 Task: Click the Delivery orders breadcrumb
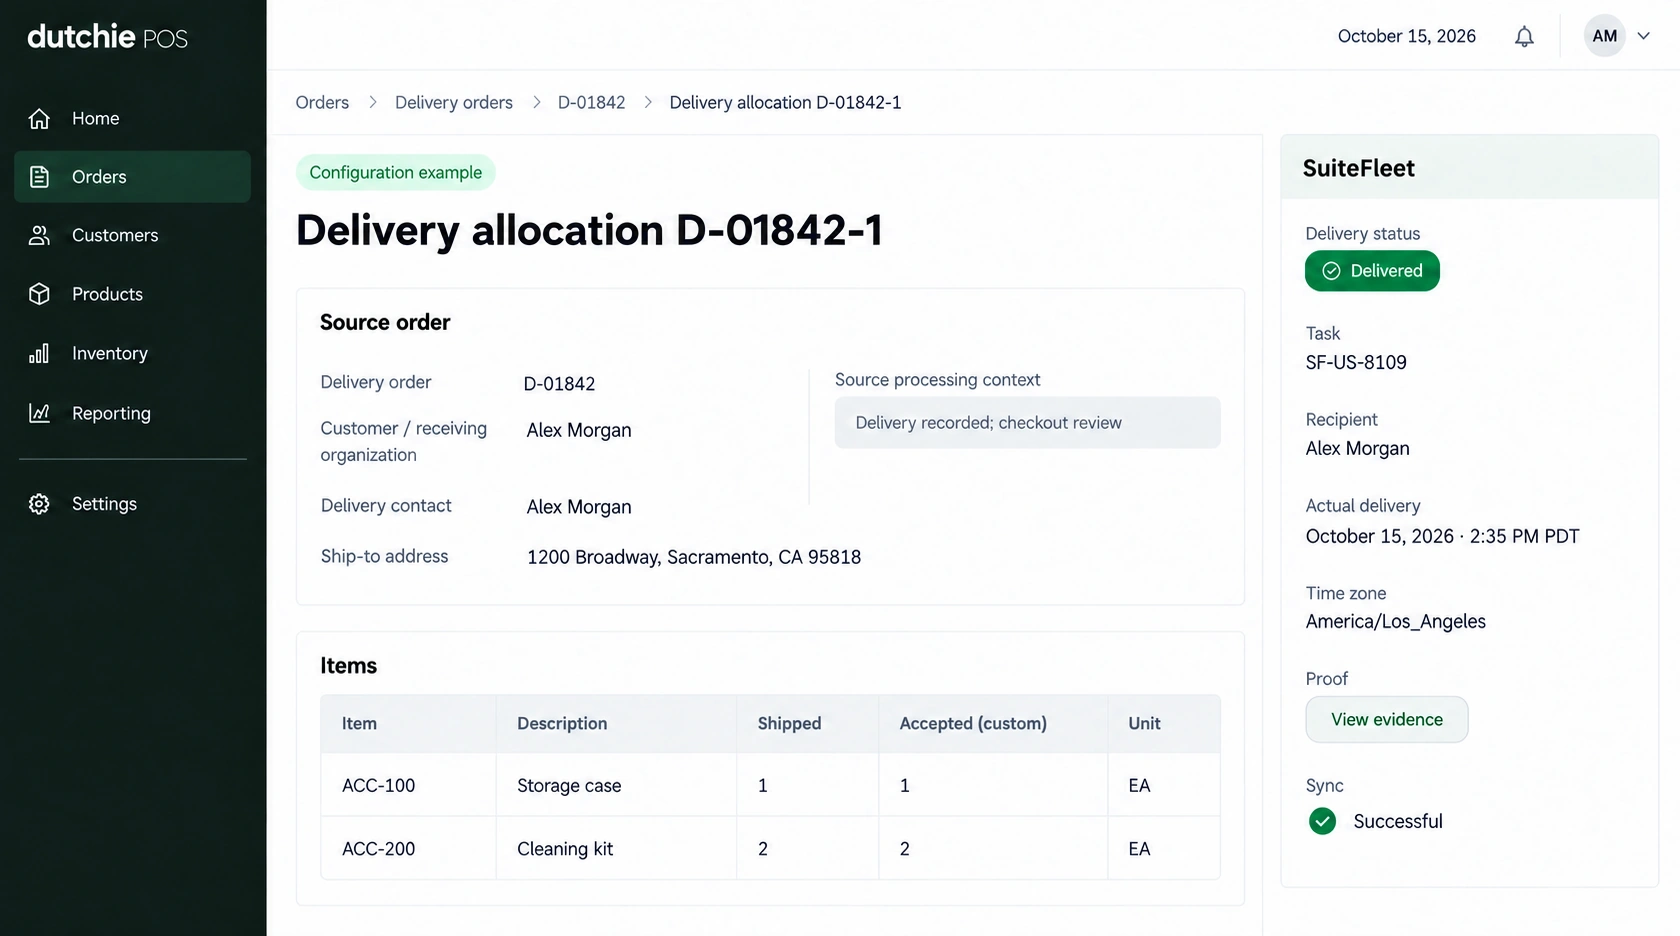[x=454, y=102]
